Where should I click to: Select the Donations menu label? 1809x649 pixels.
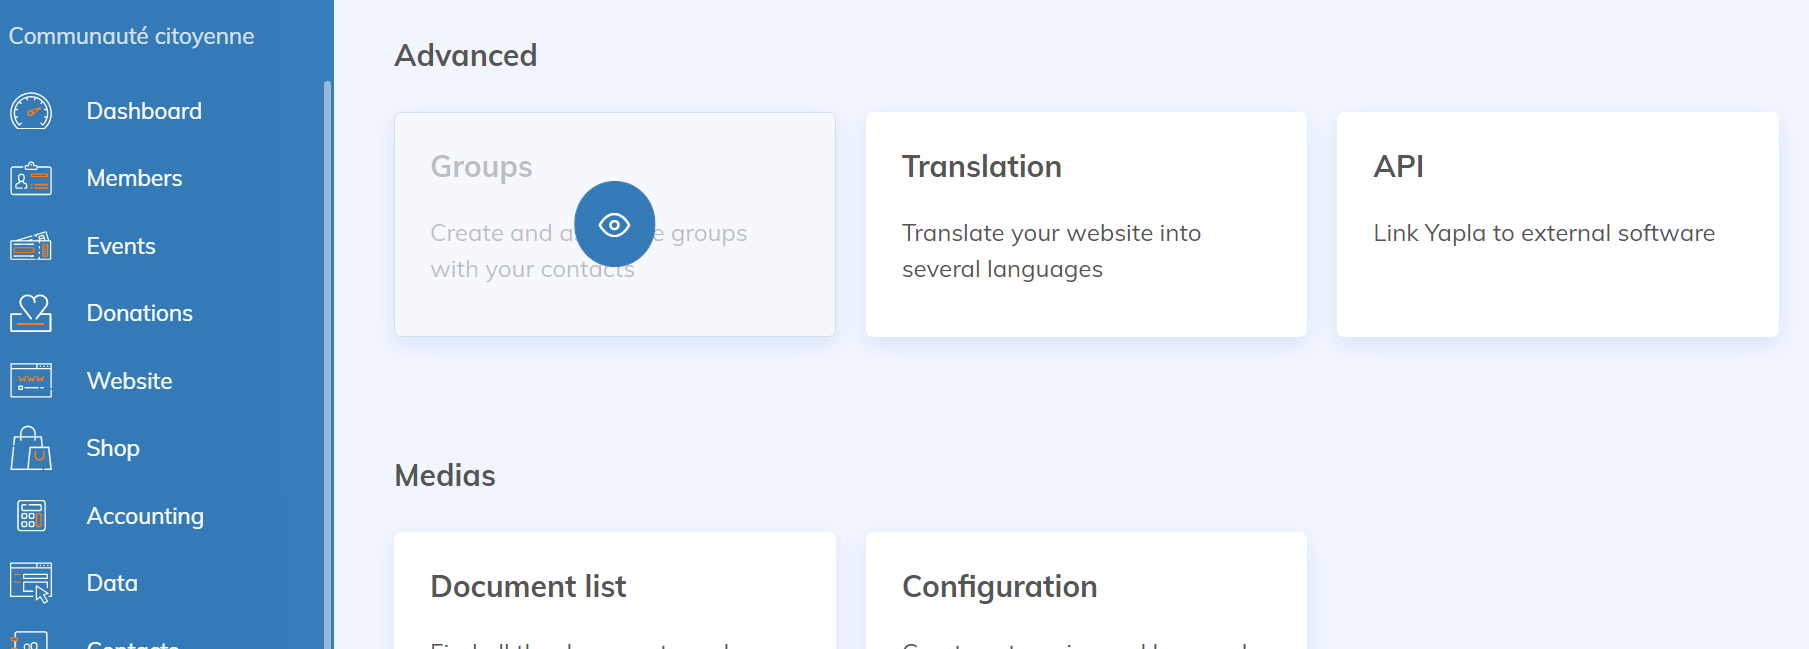click(x=139, y=313)
